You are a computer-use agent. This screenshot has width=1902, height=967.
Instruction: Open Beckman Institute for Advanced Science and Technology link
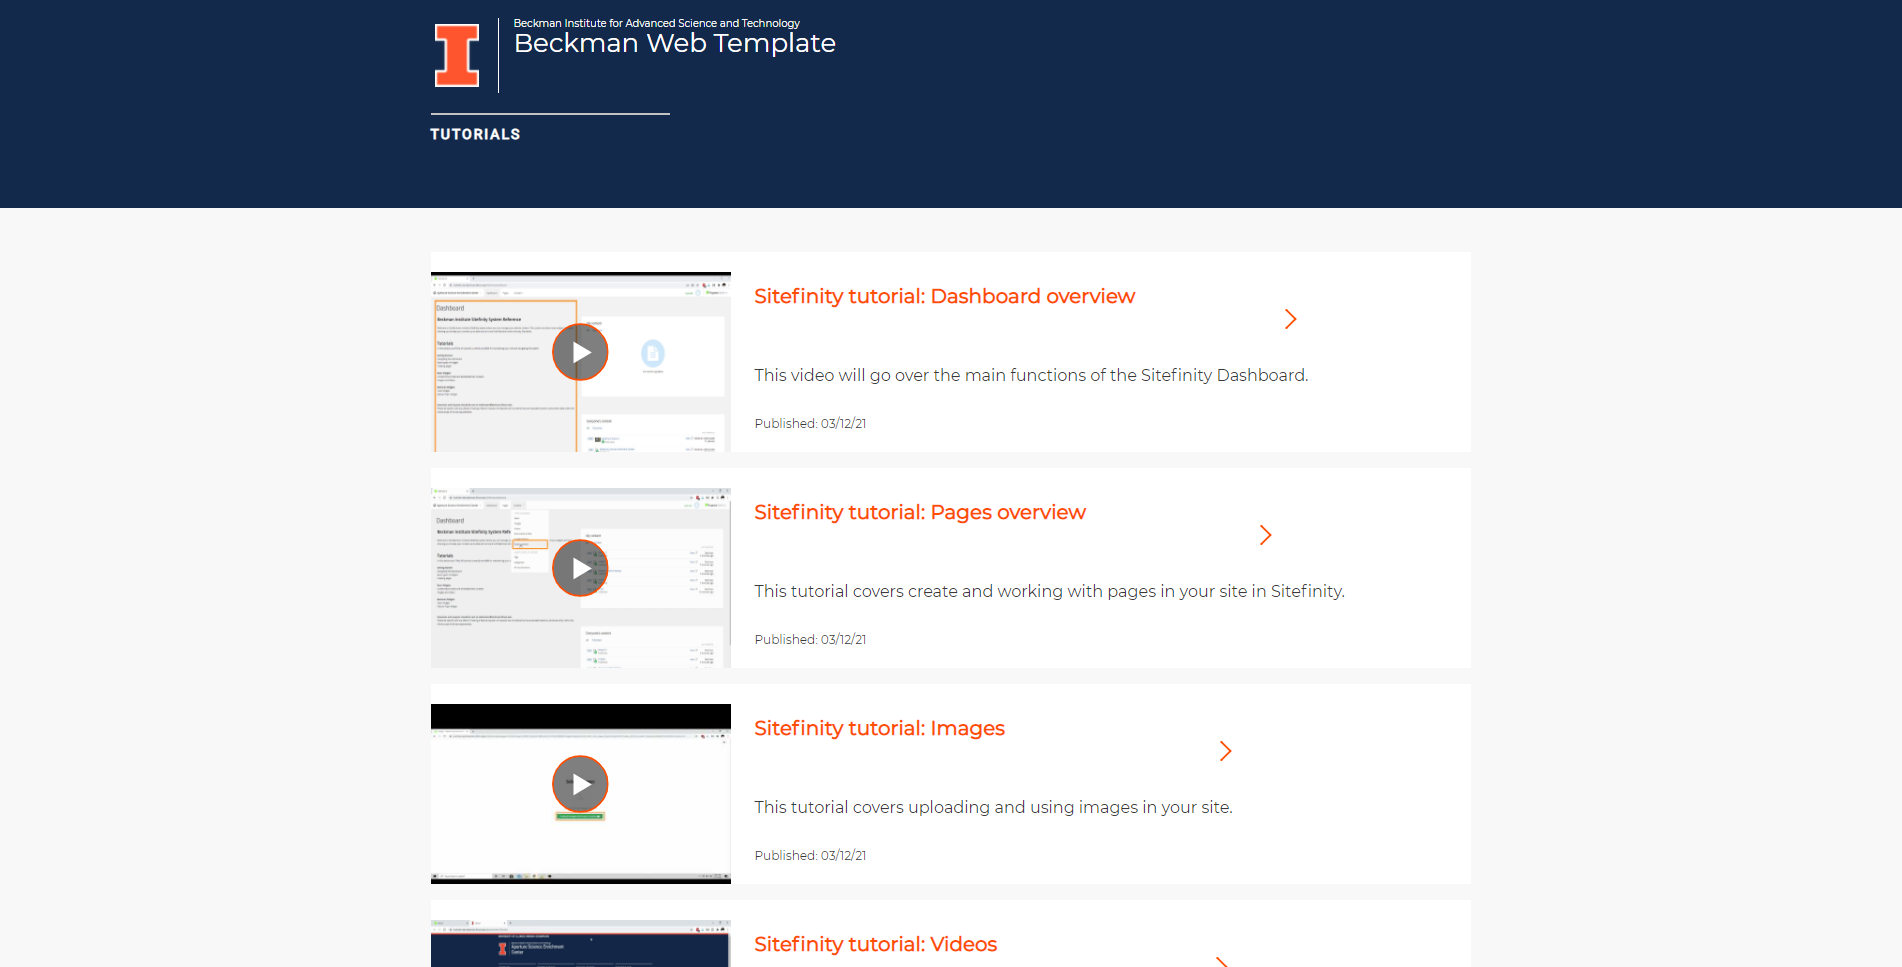click(656, 23)
